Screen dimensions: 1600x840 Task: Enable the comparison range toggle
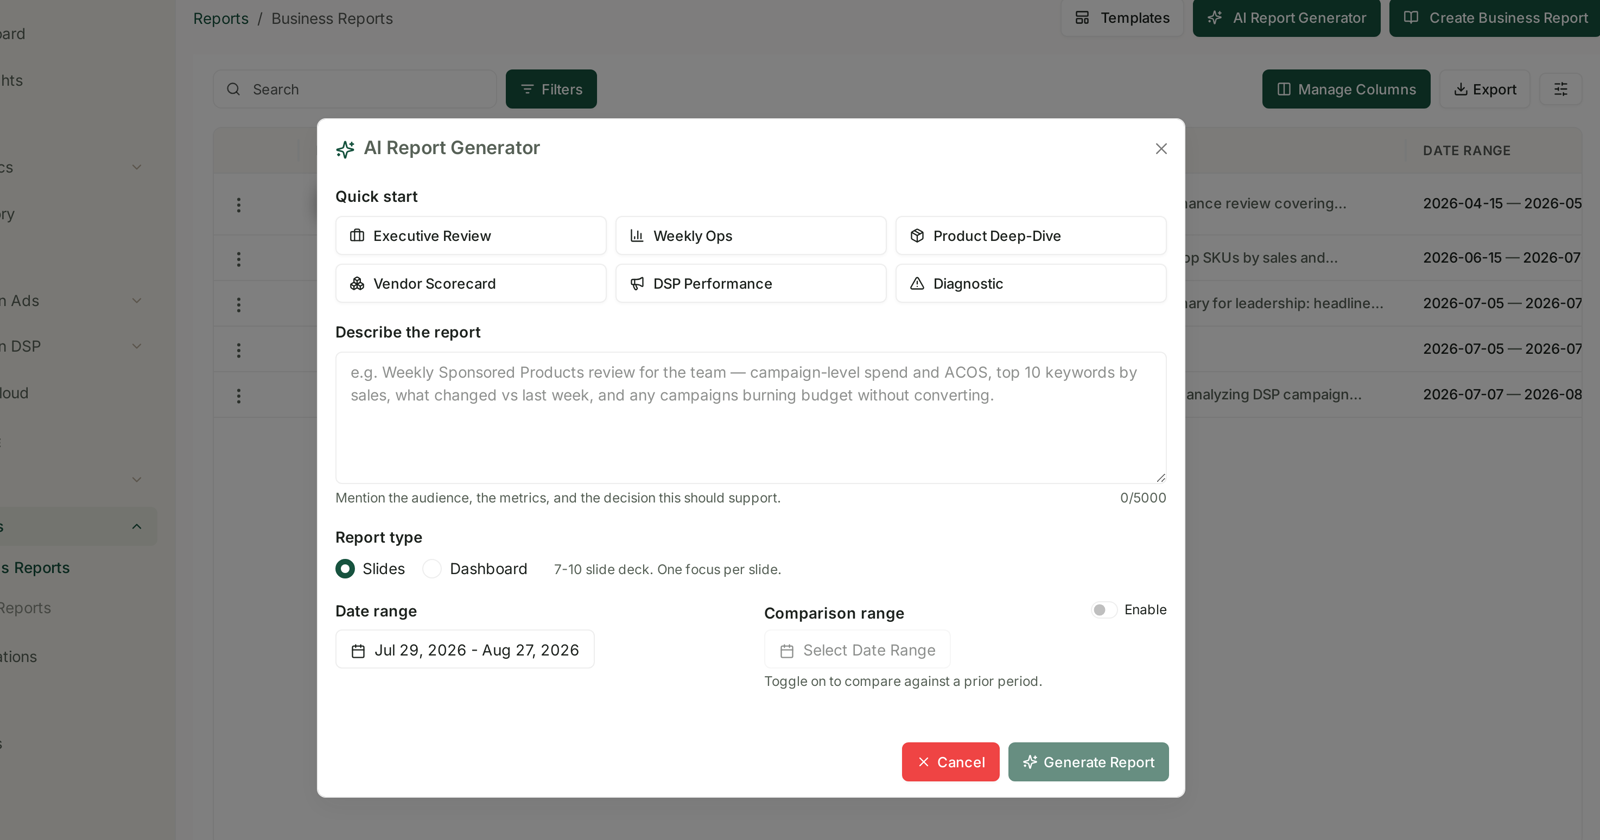pyautogui.click(x=1103, y=610)
